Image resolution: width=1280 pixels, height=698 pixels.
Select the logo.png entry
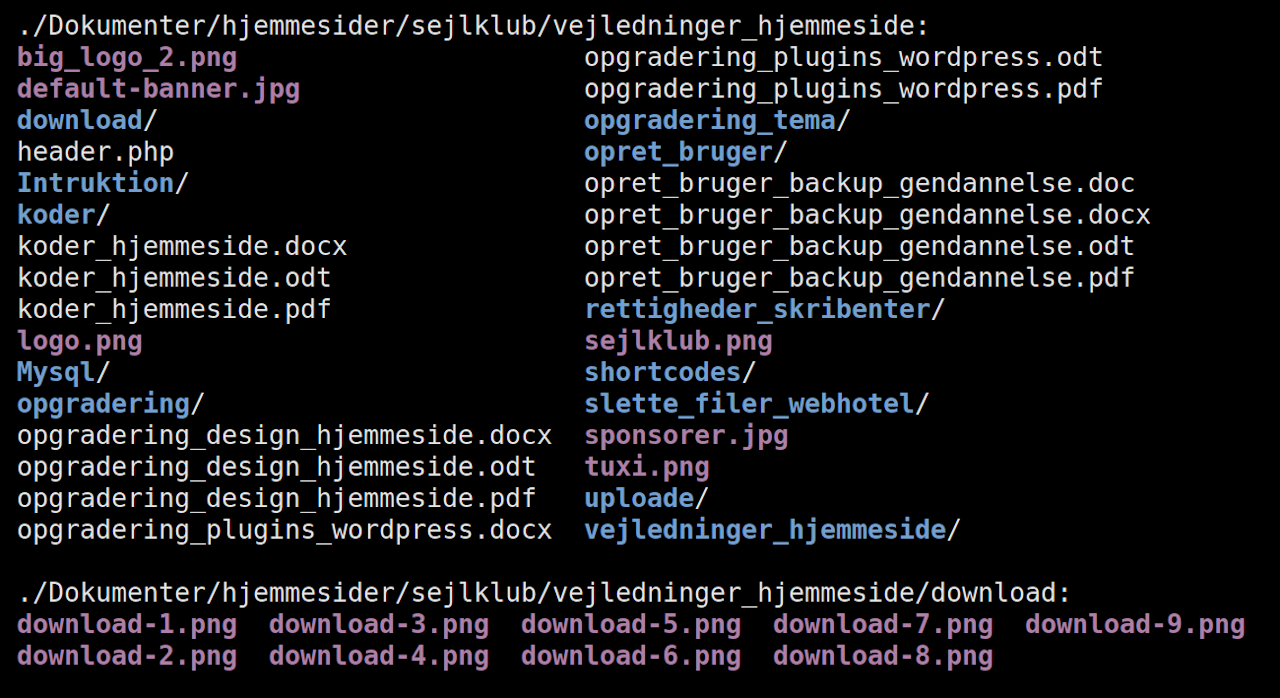(79, 342)
